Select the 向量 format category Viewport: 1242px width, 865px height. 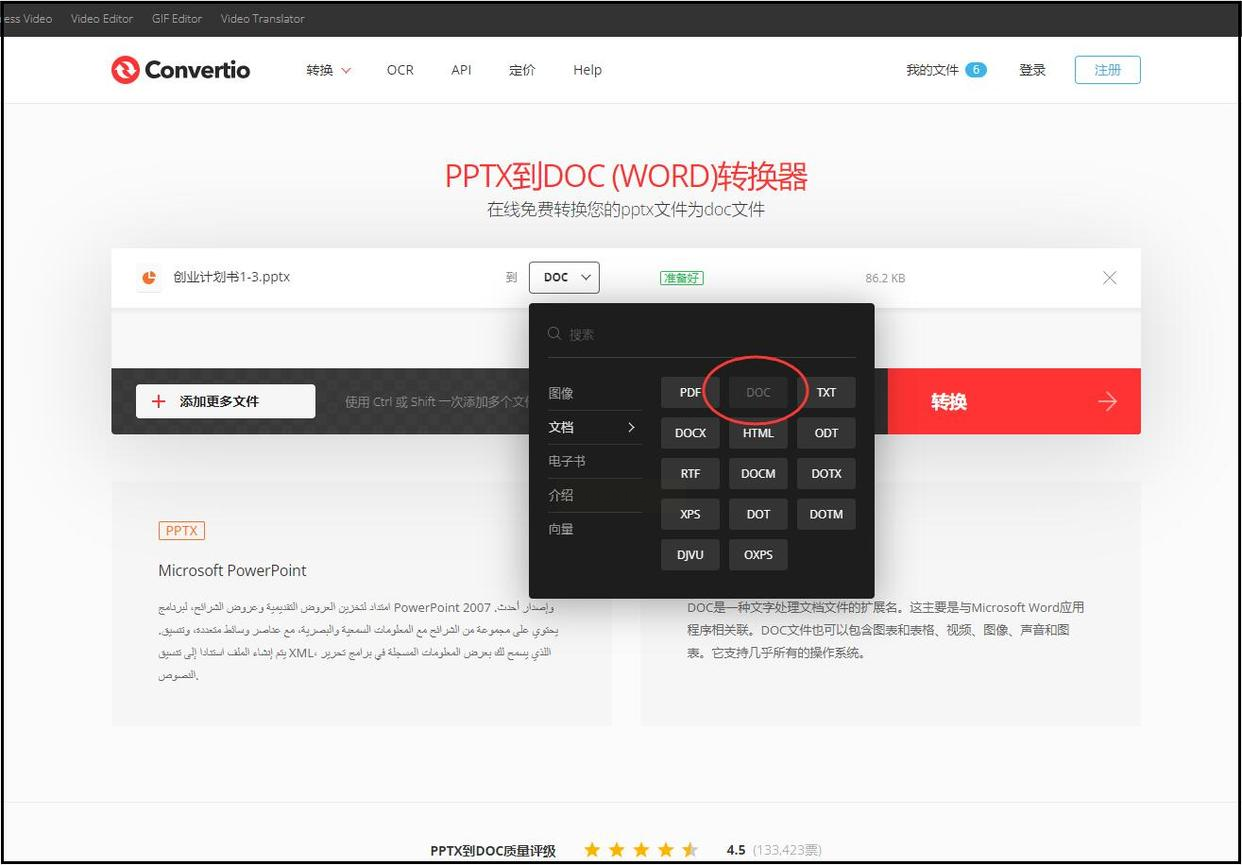pos(561,529)
